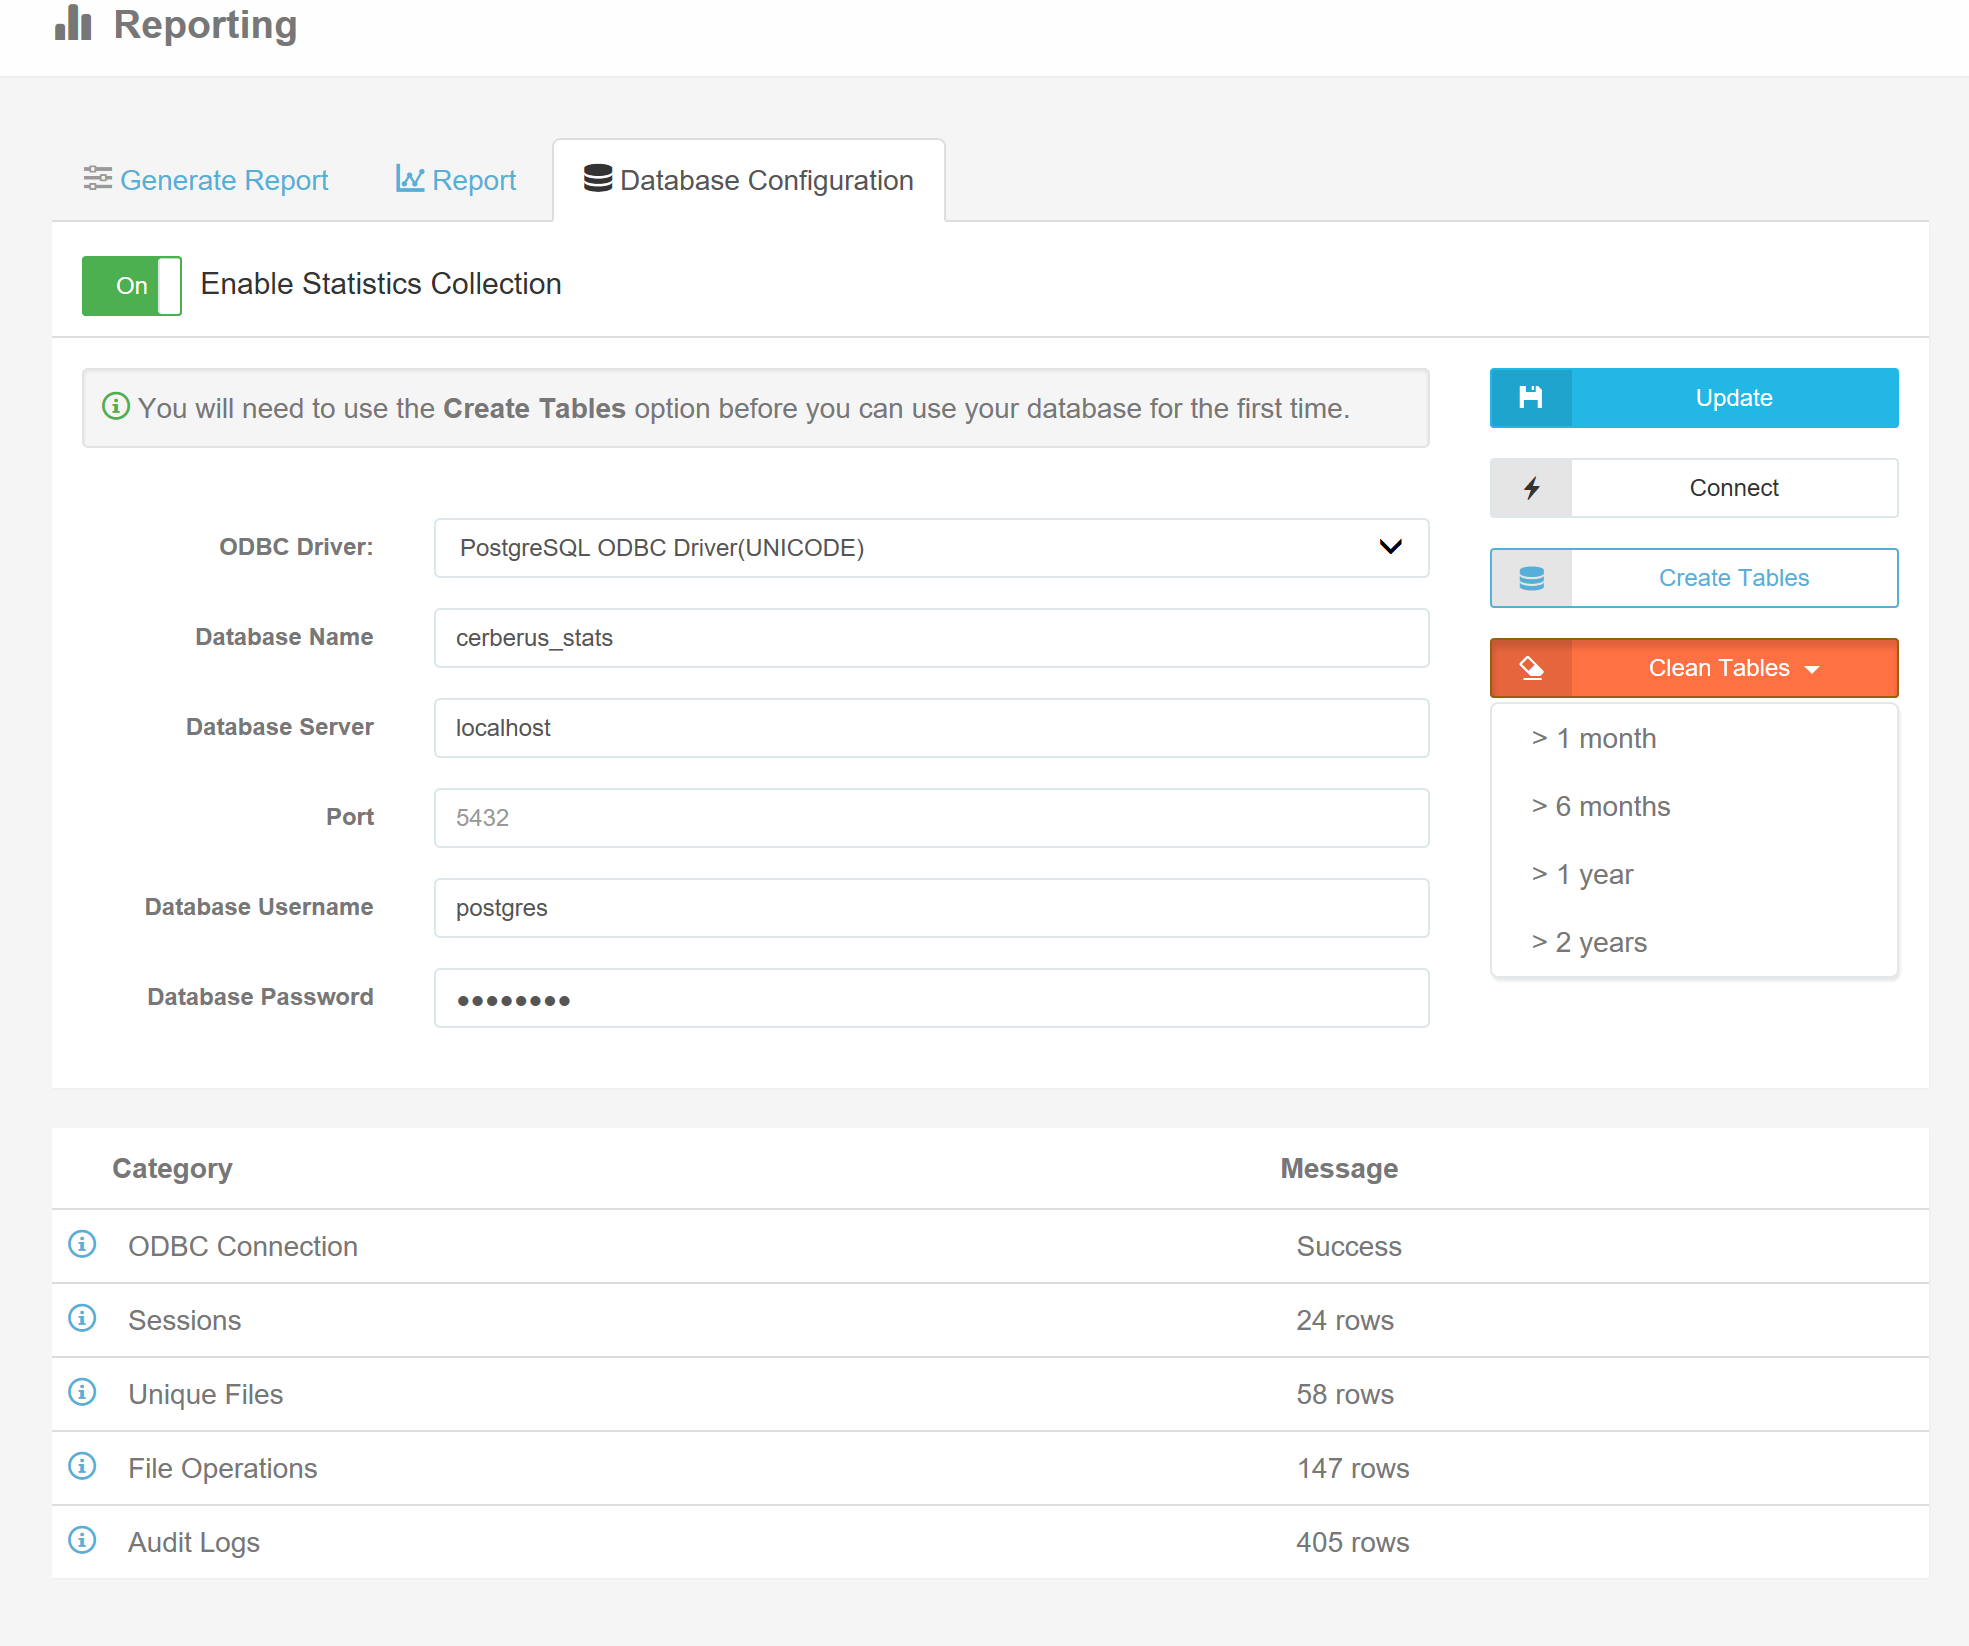Choose the > 1 year clean option
1969x1646 pixels.
pos(1694,874)
